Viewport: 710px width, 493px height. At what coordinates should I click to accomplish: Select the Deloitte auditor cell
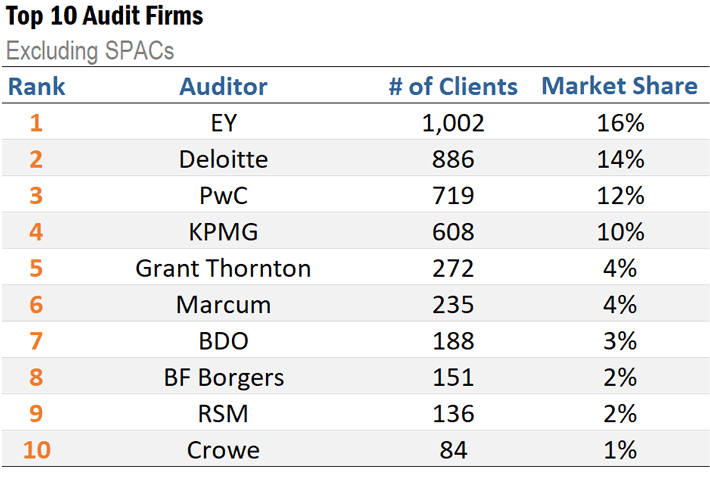(223, 159)
